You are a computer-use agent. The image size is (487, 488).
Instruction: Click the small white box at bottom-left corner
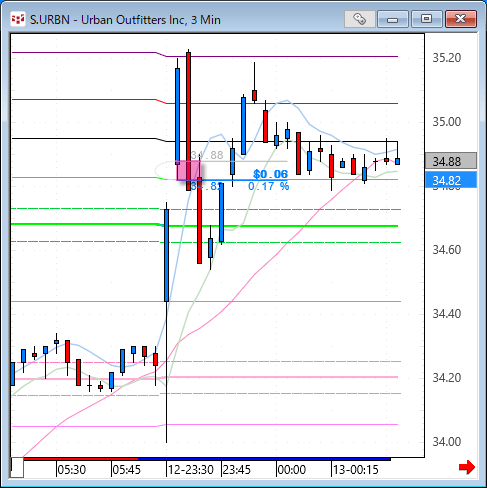17,468
